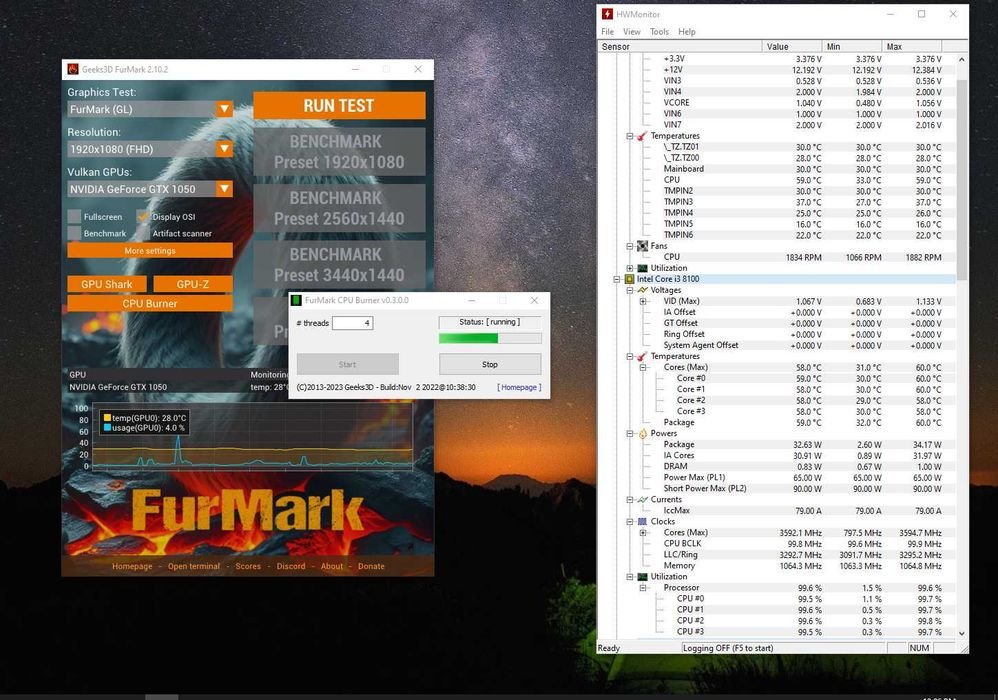The height and width of the screenshot is (700, 998).
Task: Click the thermometer icon above the \_TZ.TZ01 row
Action: point(642,136)
